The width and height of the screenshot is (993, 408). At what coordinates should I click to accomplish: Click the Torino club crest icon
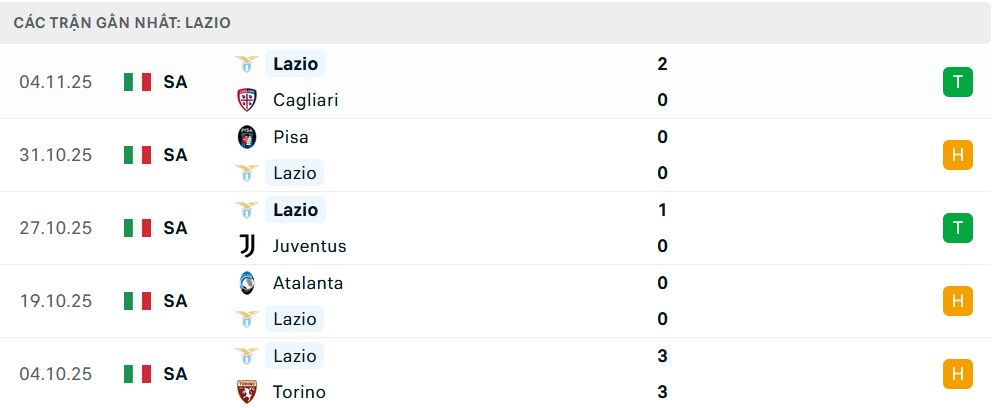click(246, 392)
